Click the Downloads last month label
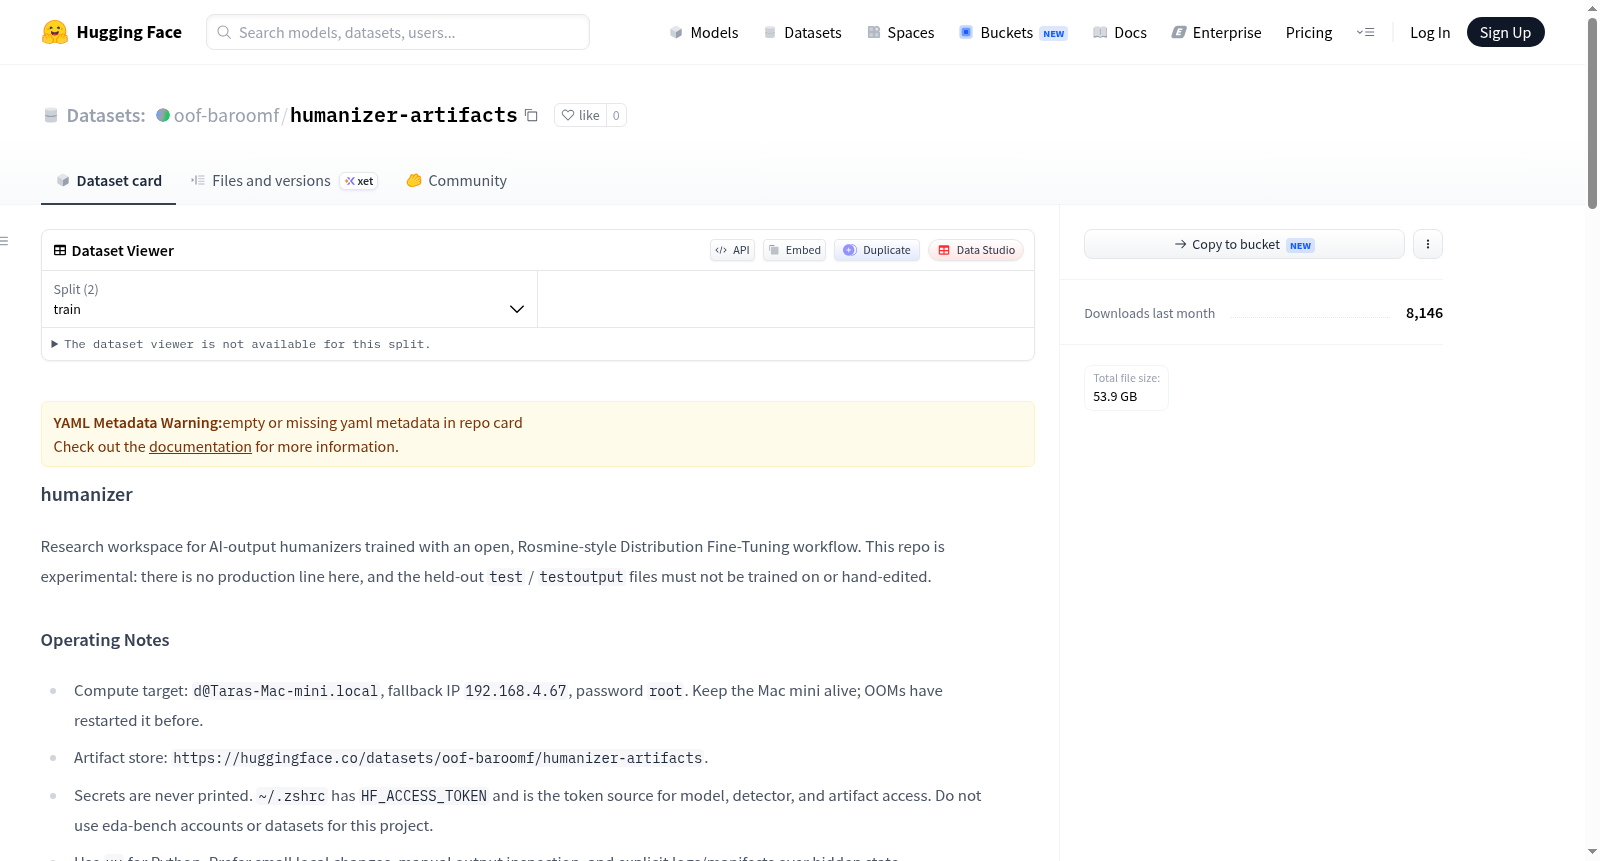This screenshot has height=861, width=1600. 1150,314
